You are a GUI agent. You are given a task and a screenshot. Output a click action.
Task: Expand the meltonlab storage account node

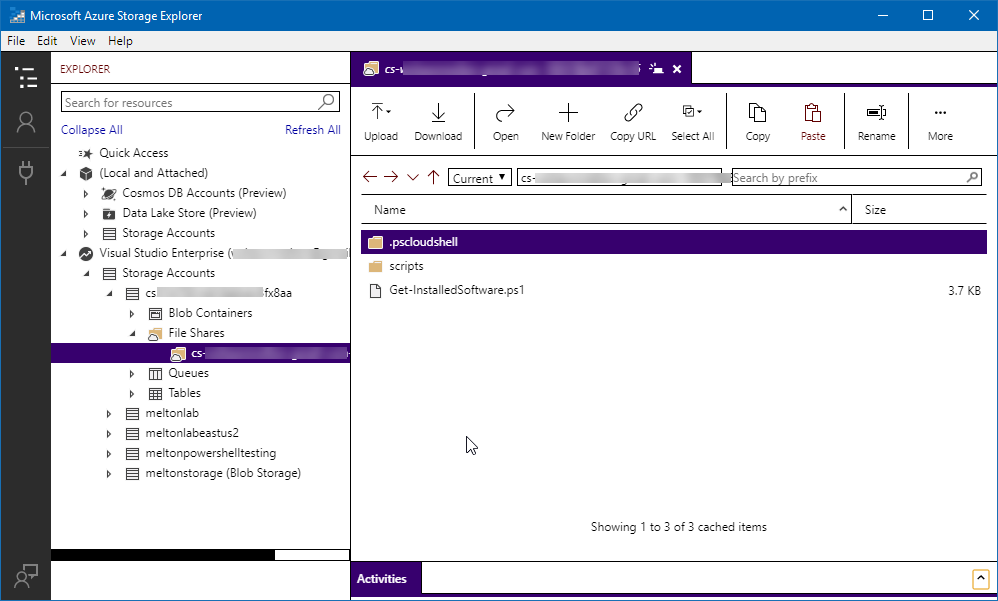(x=110, y=413)
